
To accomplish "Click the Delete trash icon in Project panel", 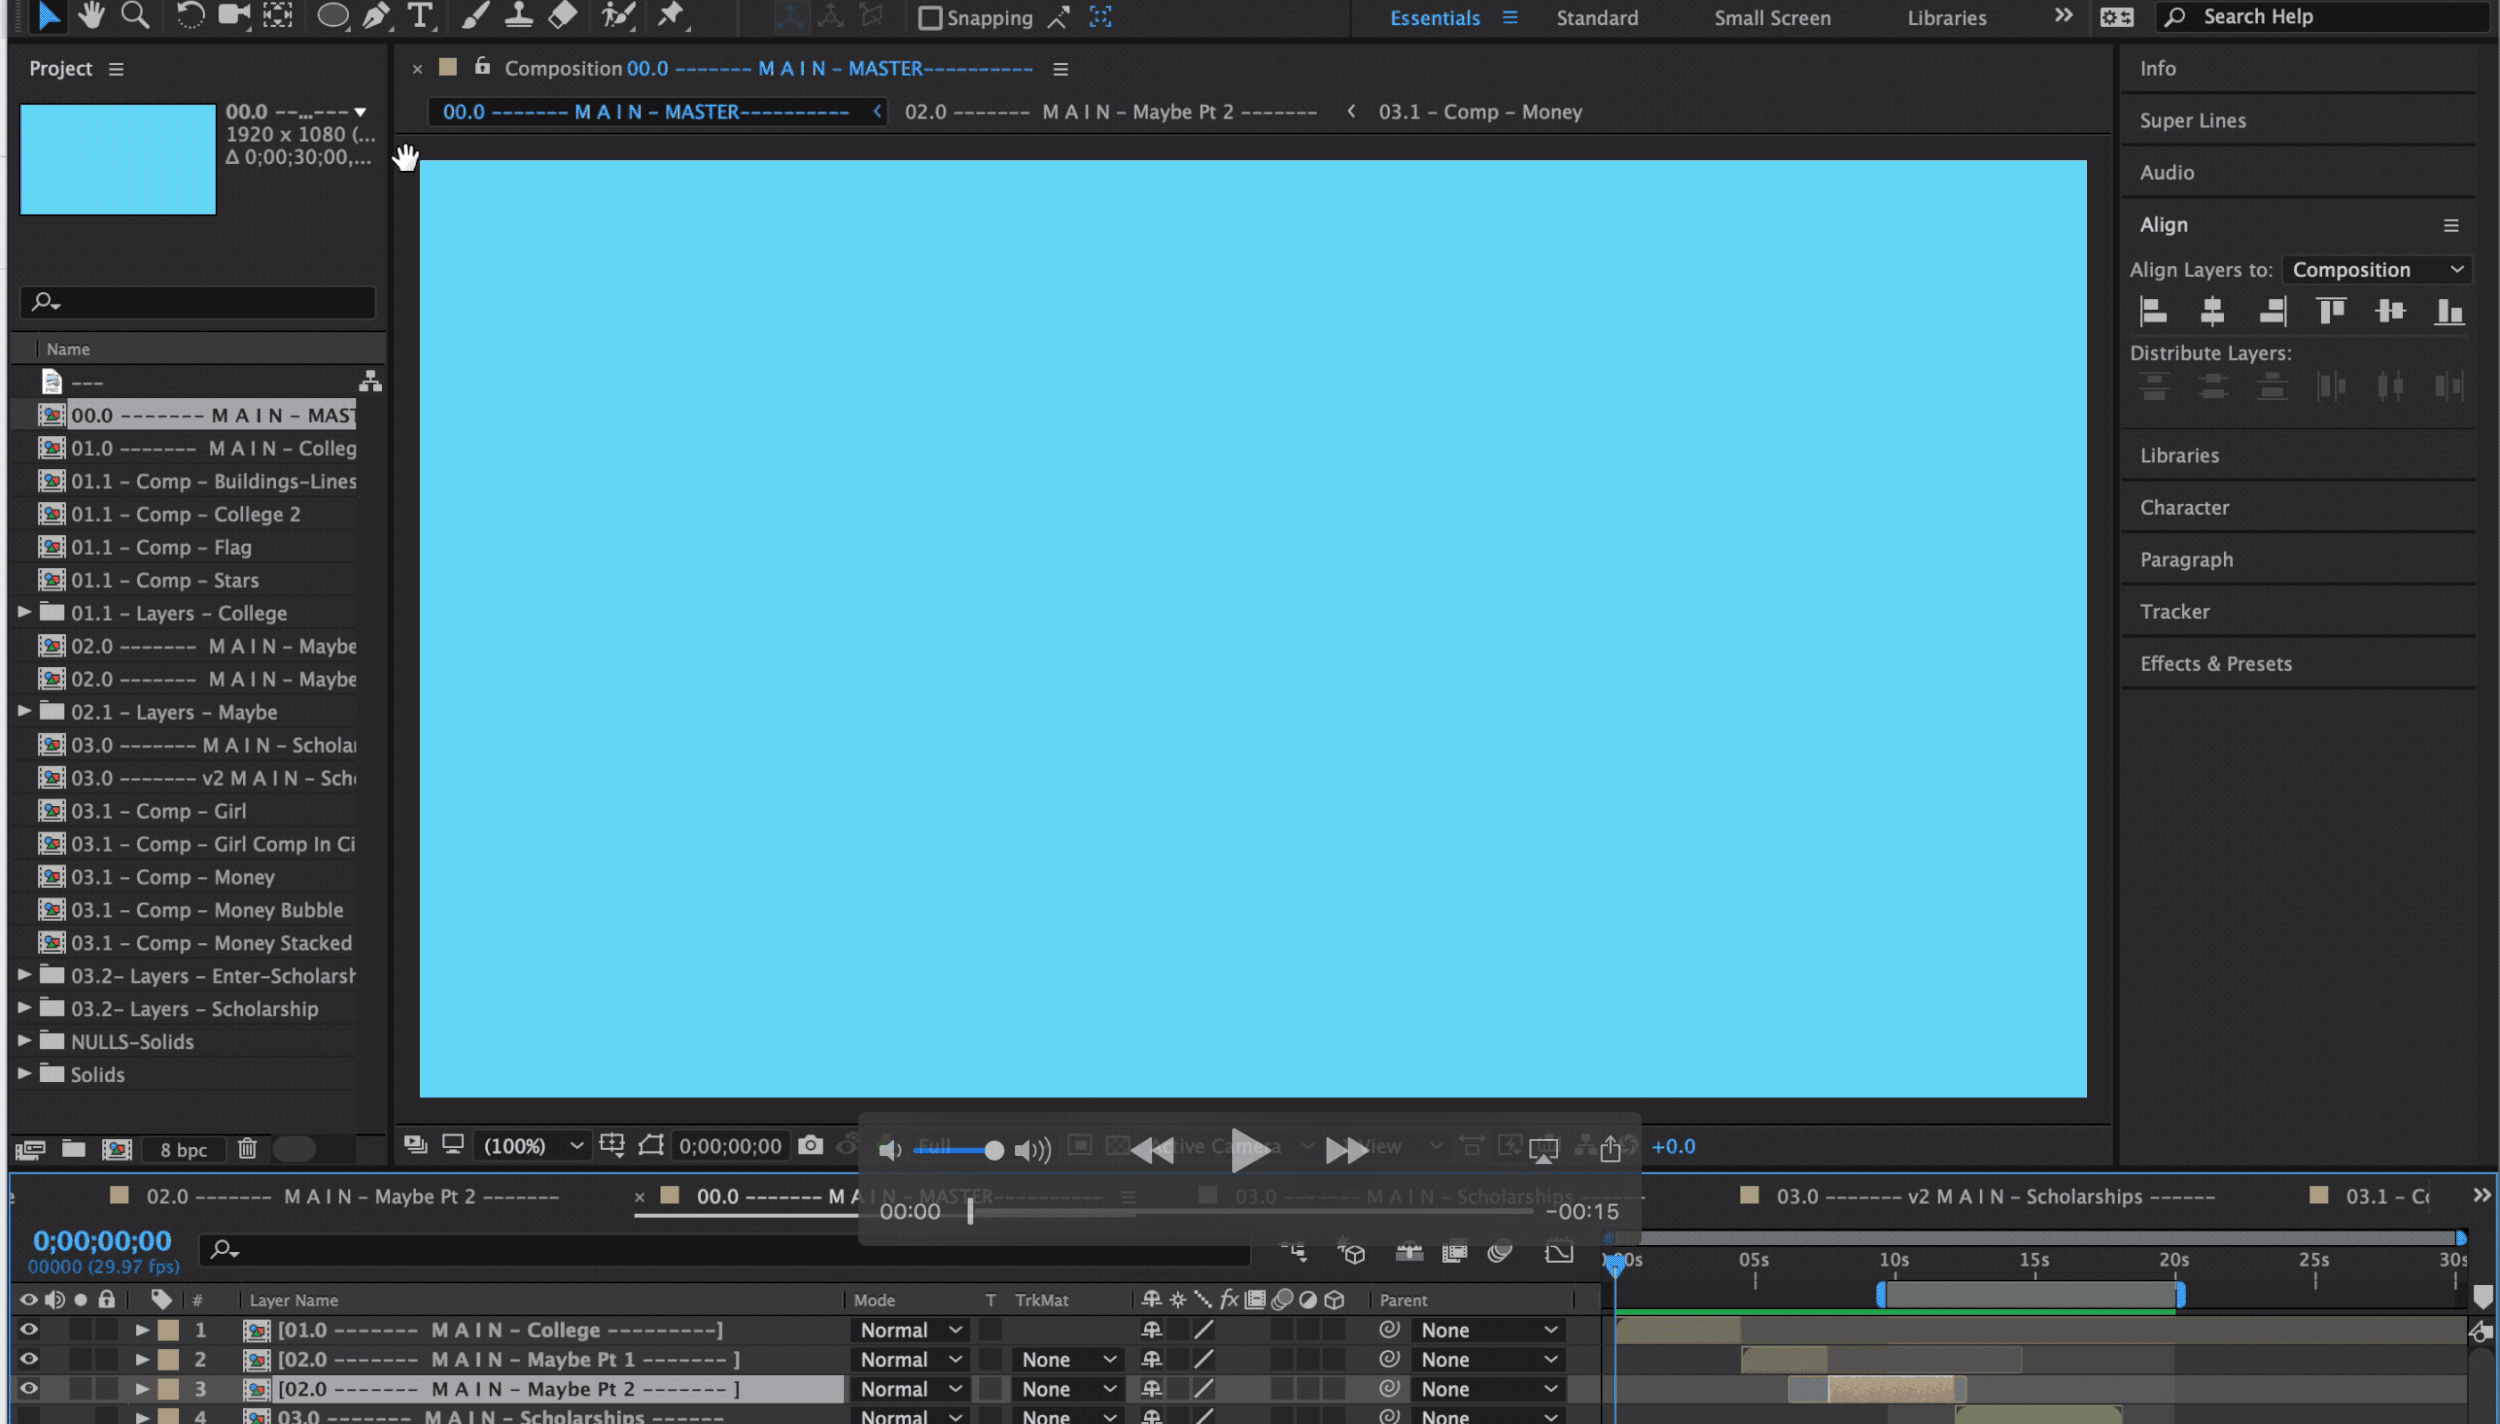I will [247, 1149].
